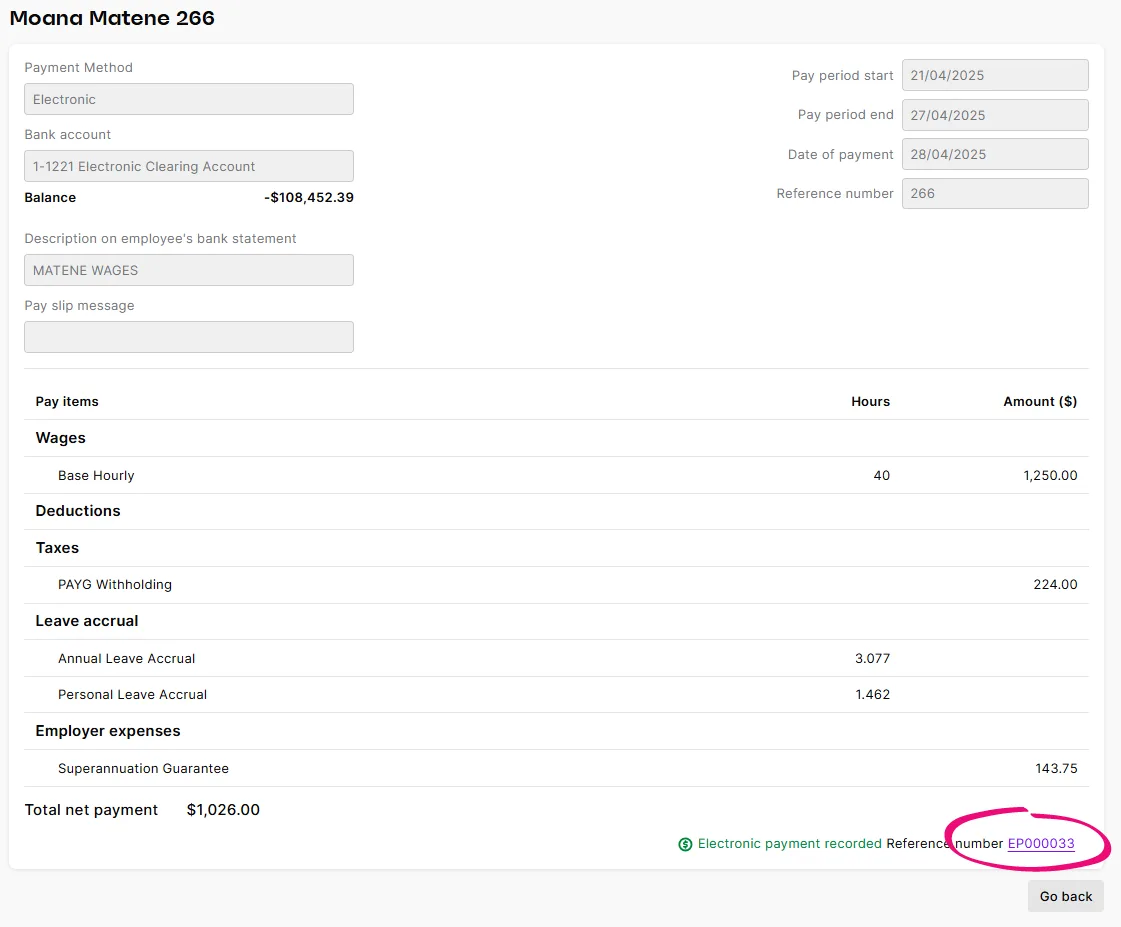Click the Pay period start date field
Screen dimensions: 1121x927
[994, 75]
